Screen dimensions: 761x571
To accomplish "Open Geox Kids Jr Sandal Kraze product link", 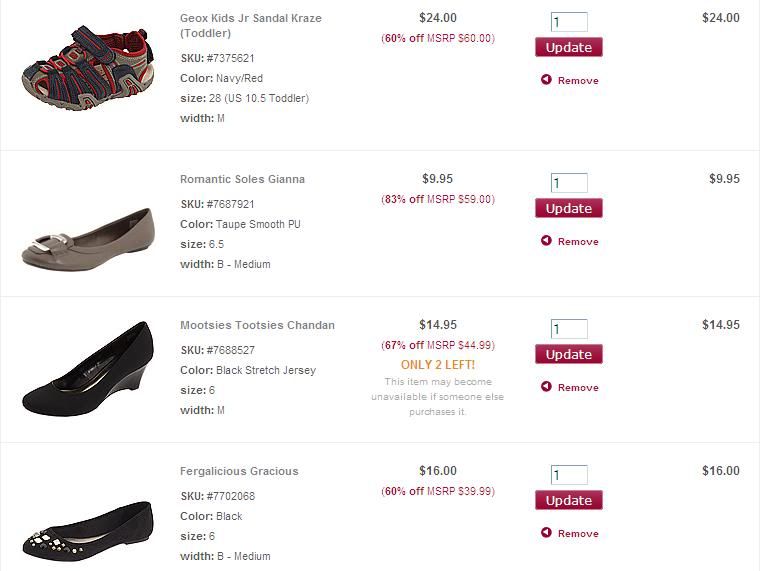I will (x=250, y=25).
